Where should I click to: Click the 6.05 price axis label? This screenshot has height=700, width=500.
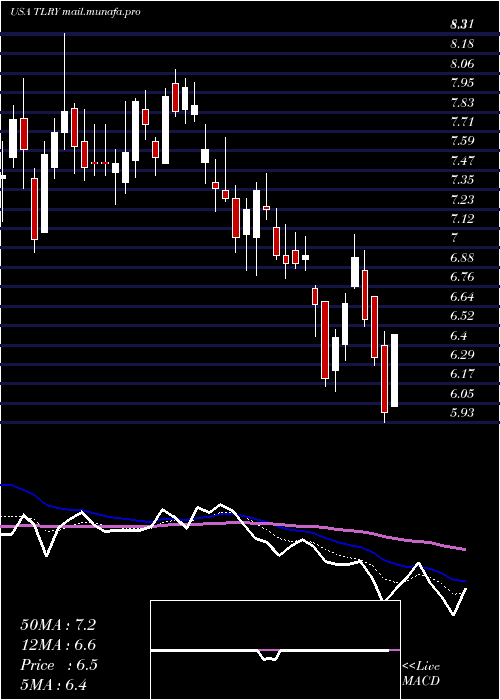pyautogui.click(x=462, y=393)
